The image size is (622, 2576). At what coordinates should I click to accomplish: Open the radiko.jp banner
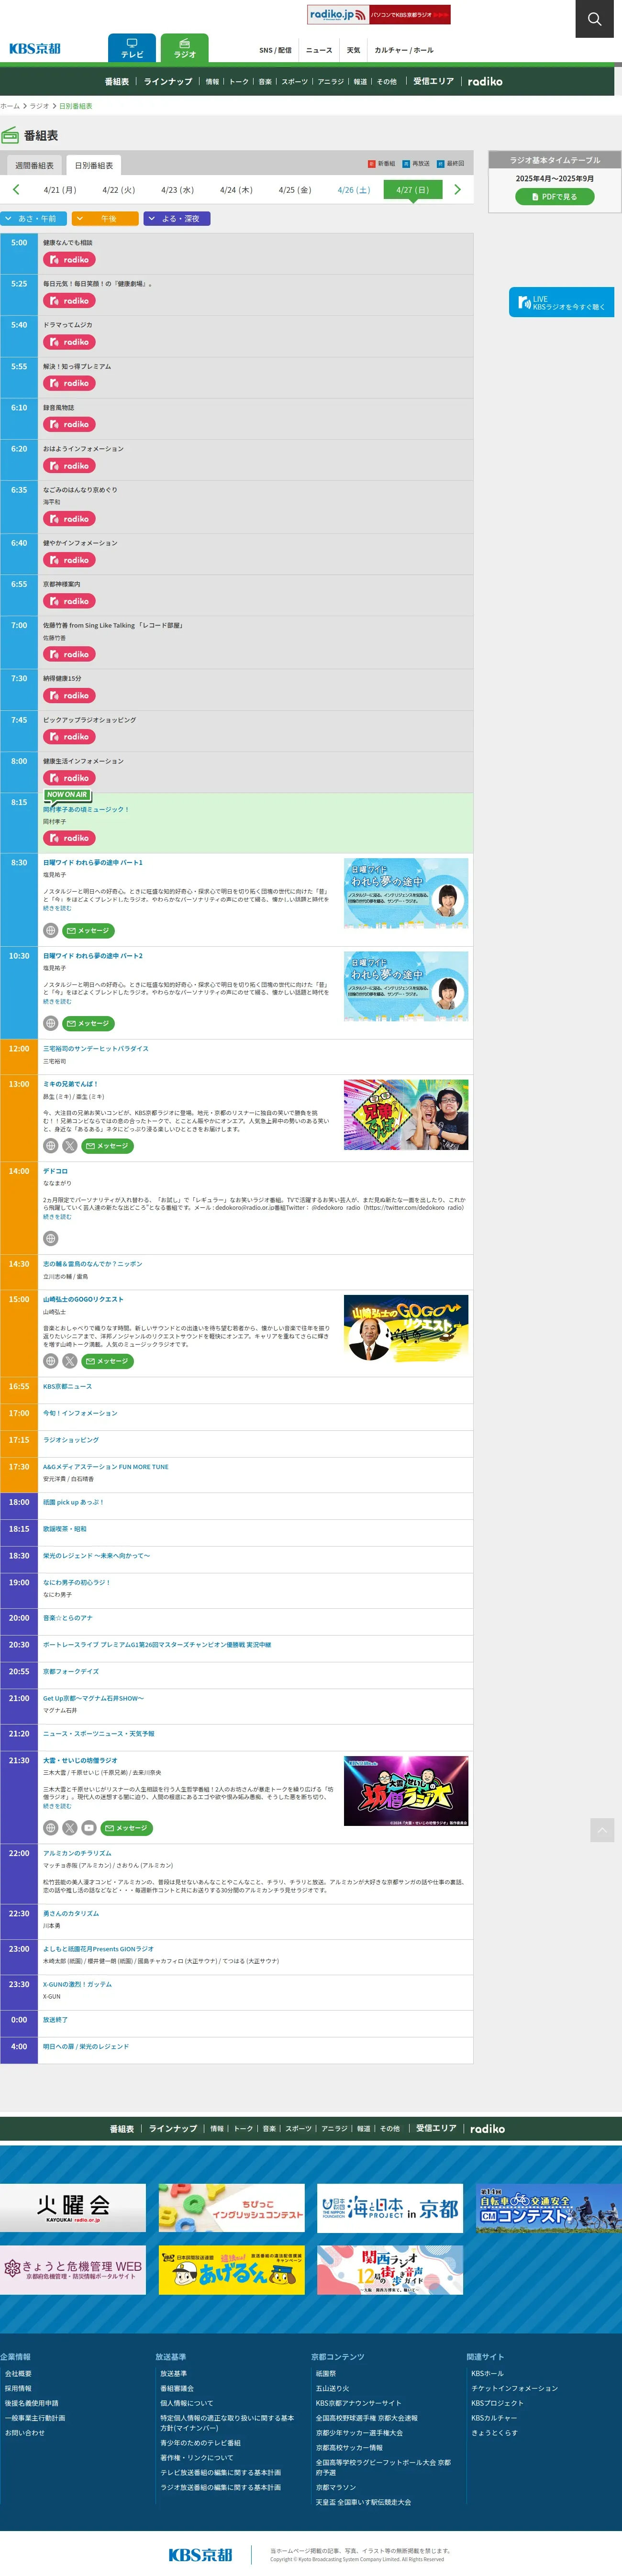(x=378, y=14)
